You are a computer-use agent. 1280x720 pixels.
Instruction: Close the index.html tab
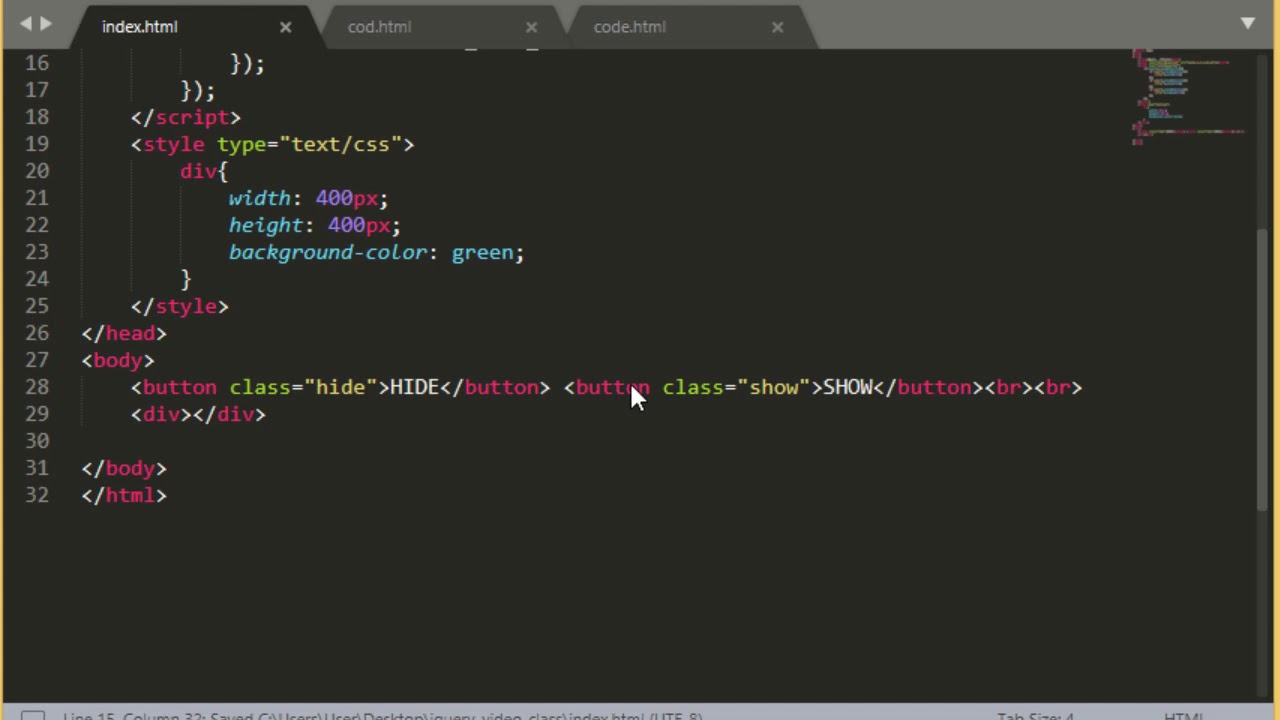click(x=286, y=27)
